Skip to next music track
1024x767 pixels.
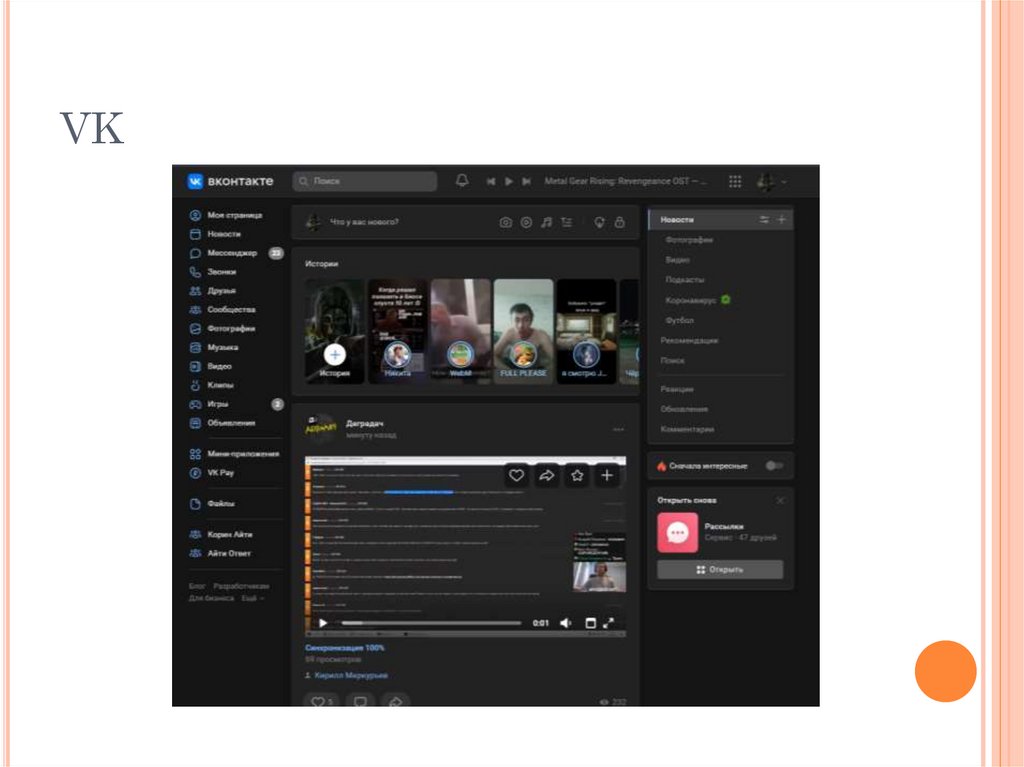pyautogui.click(x=526, y=181)
